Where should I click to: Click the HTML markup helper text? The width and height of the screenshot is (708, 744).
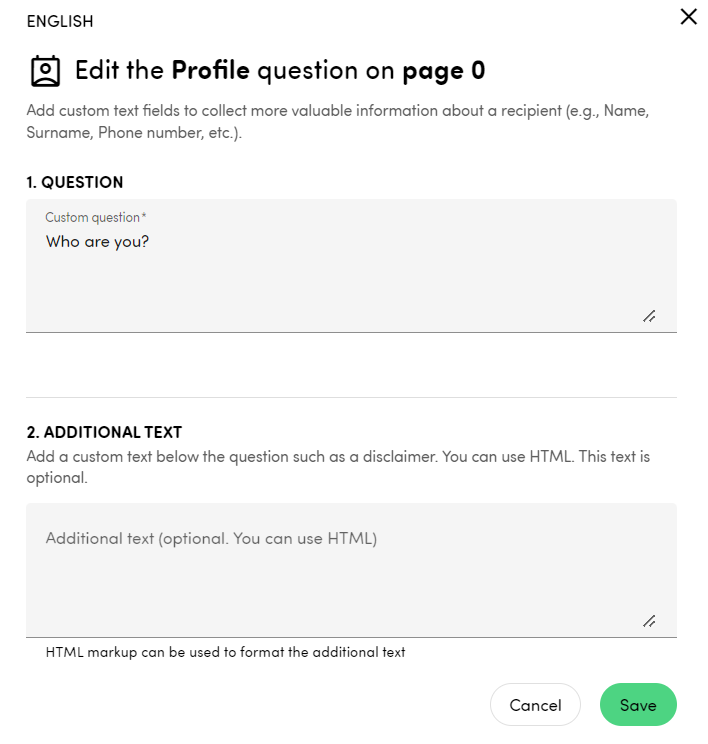pyautogui.click(x=225, y=652)
